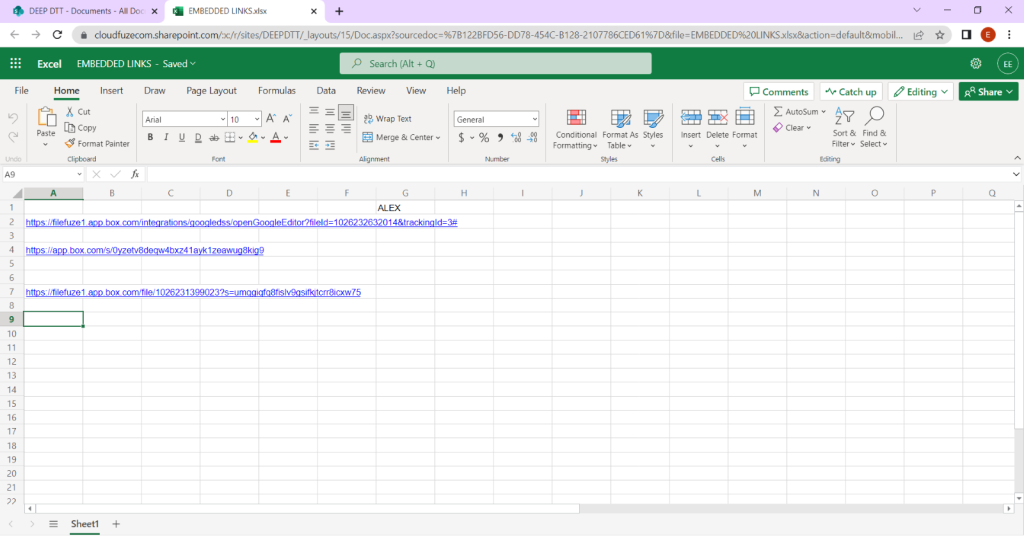Switch to the Formulas tab

point(277,91)
